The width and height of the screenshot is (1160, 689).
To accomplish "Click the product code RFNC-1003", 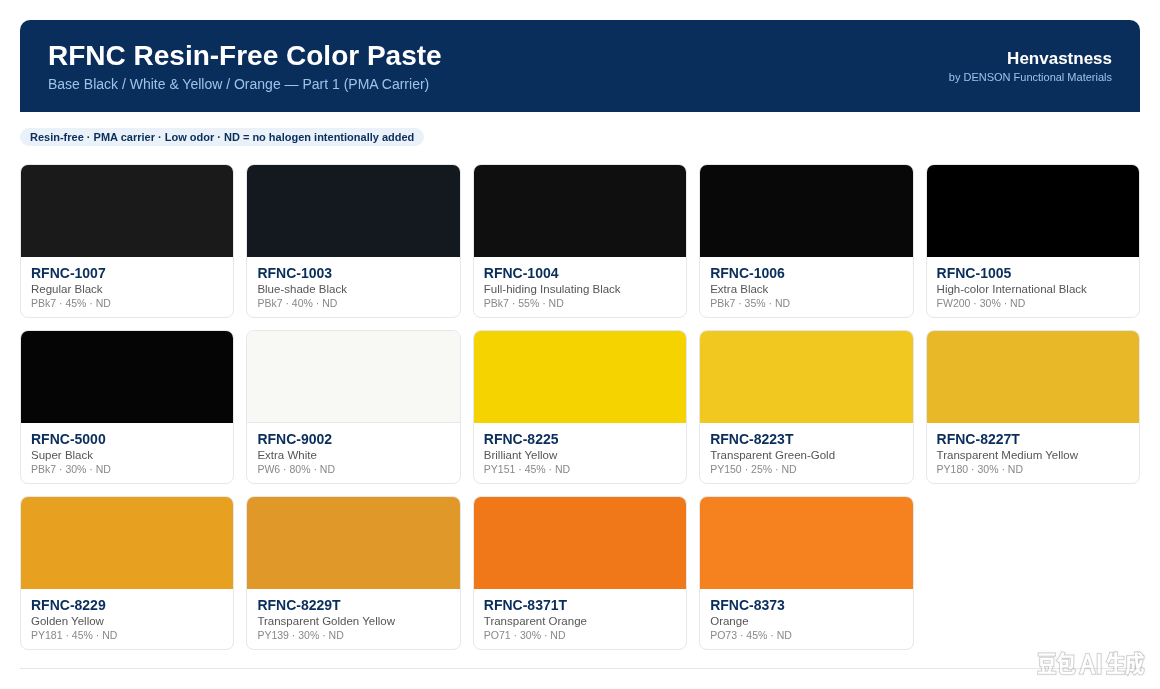I will click(294, 273).
